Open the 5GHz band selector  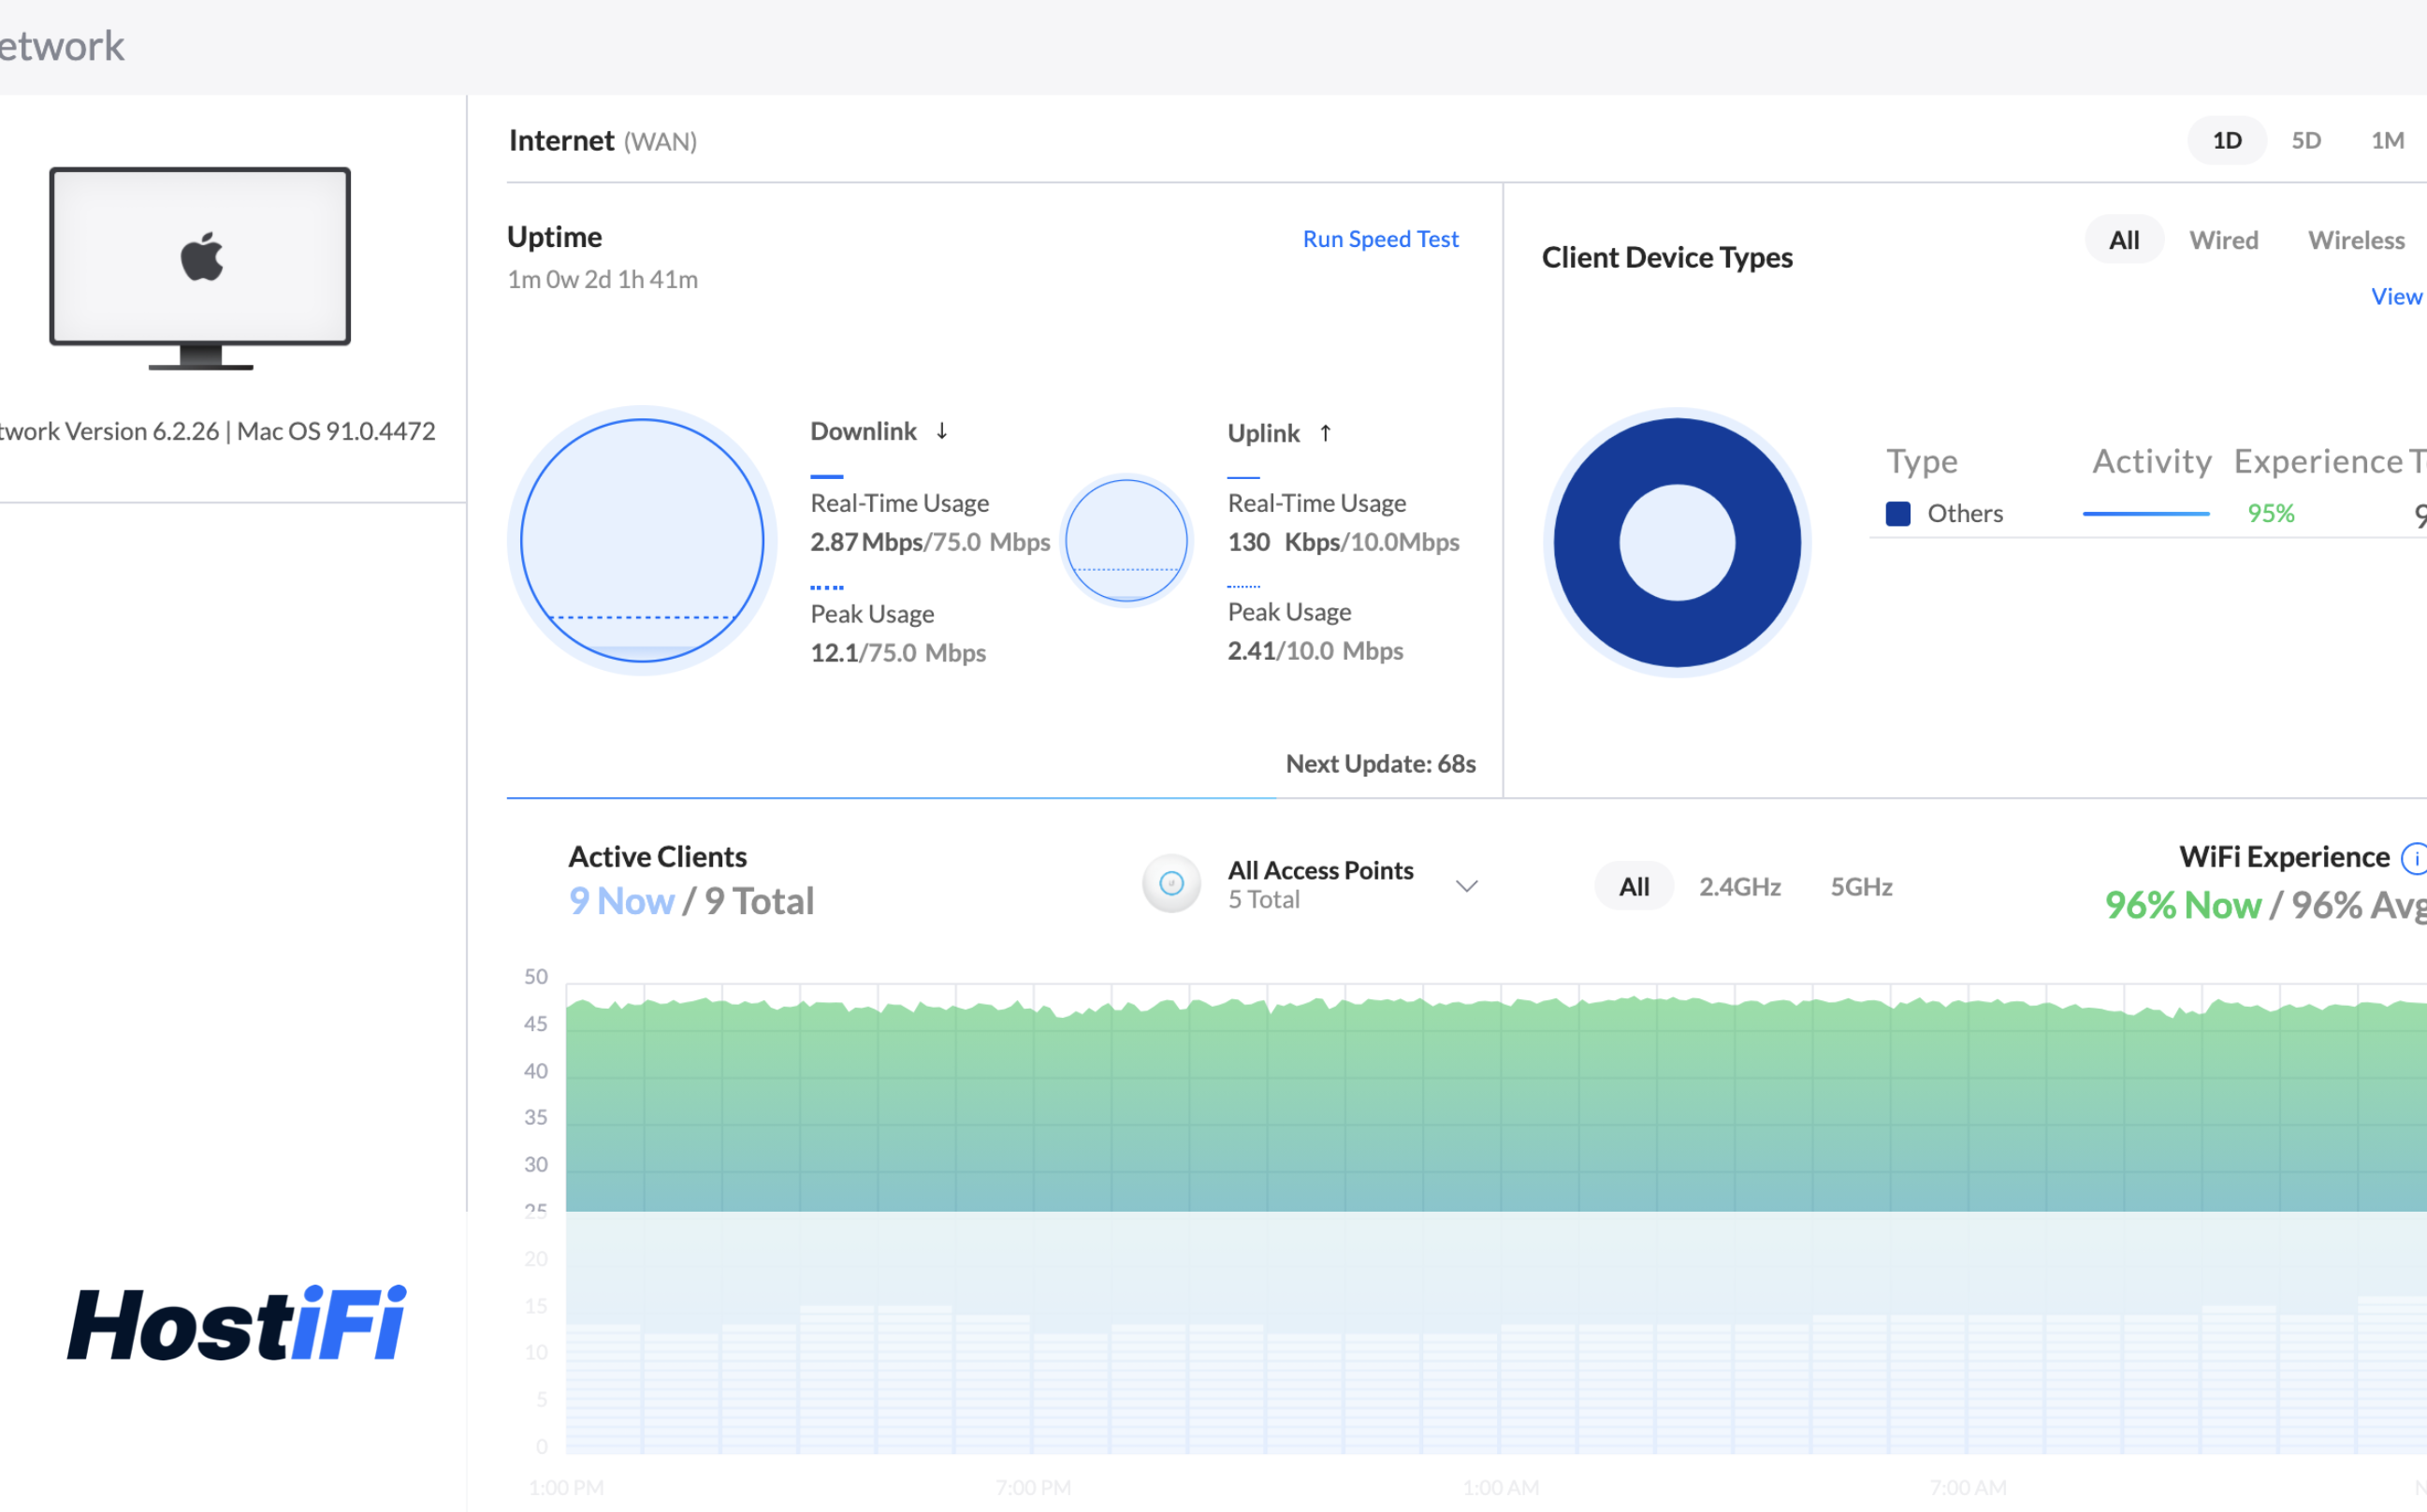click(1861, 886)
